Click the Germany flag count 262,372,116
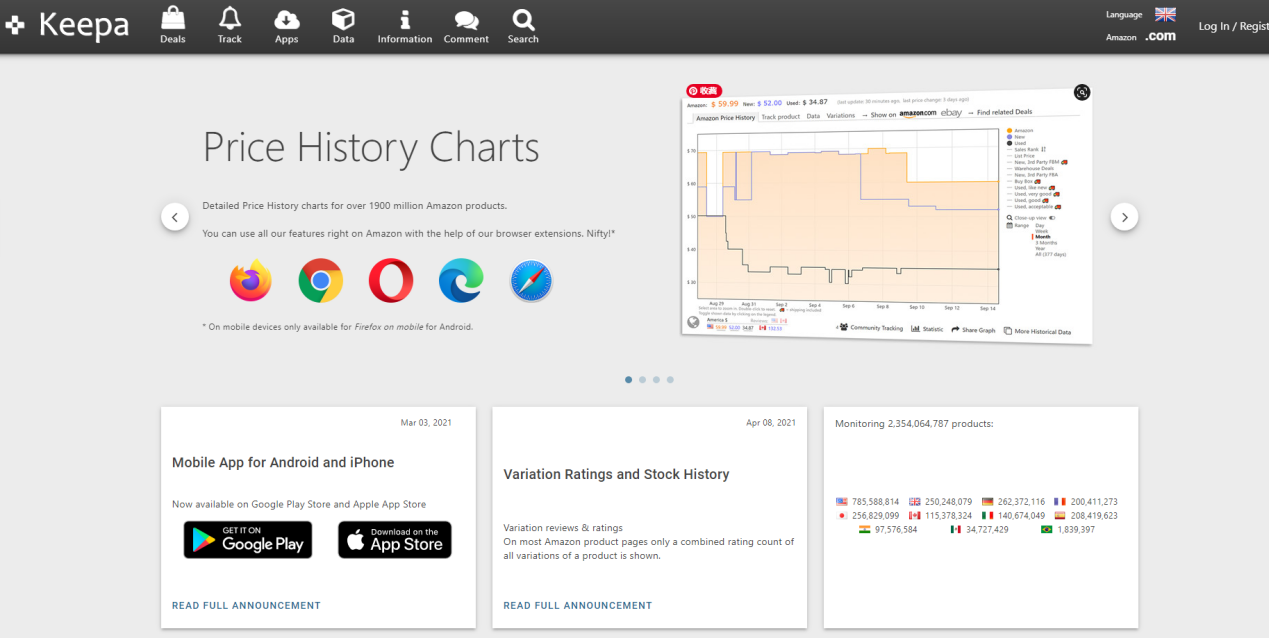 1014,502
